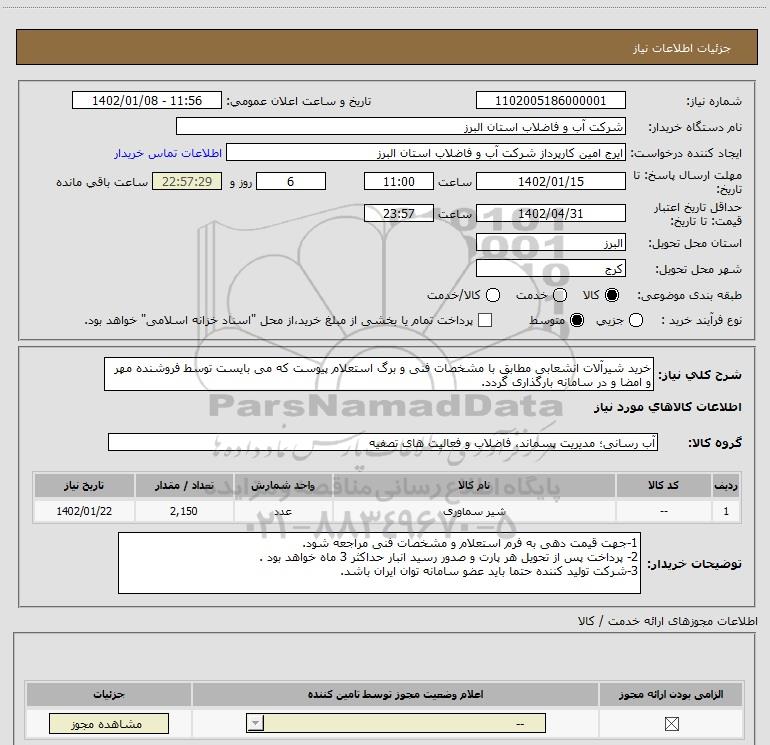Click the گروه کالا field آب رسانی

383,442
